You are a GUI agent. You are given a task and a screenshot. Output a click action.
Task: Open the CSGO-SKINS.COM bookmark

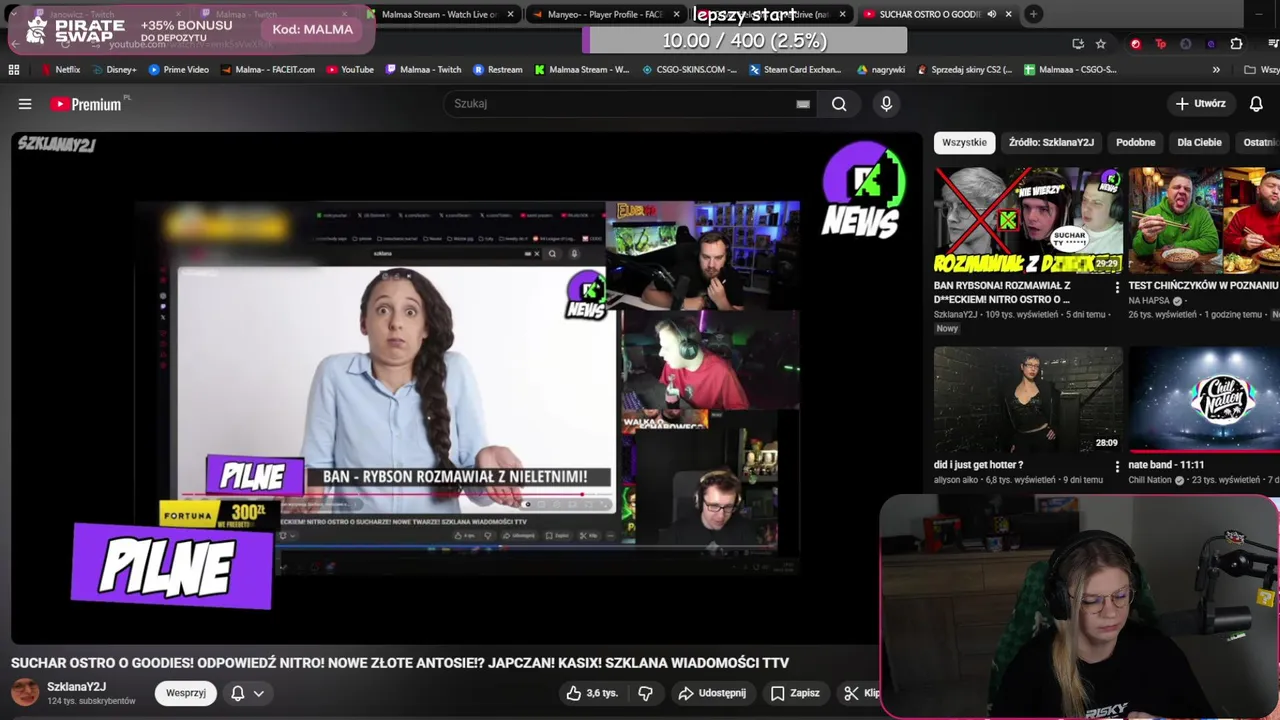[x=690, y=70]
